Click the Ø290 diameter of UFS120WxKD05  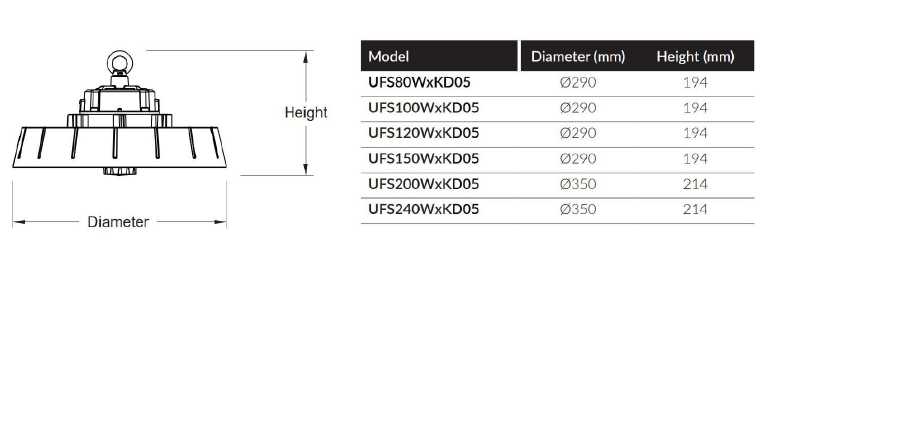point(578,133)
